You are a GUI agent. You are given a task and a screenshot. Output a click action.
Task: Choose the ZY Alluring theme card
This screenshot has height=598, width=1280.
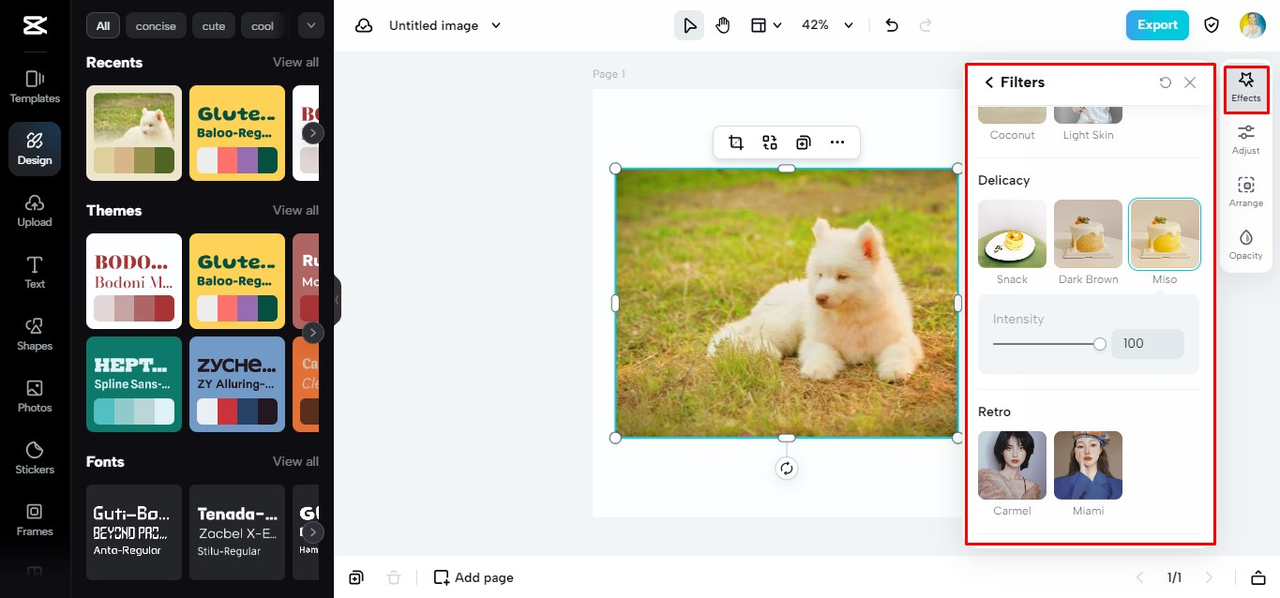coord(237,384)
